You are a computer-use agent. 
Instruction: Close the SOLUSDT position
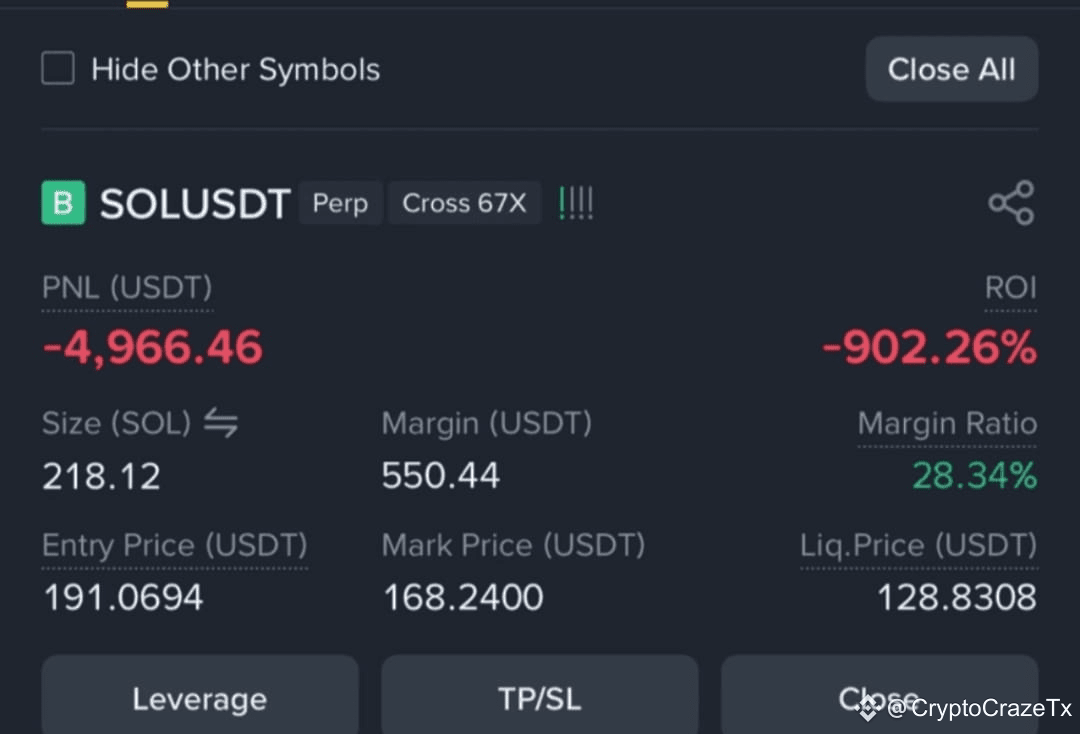pos(879,695)
